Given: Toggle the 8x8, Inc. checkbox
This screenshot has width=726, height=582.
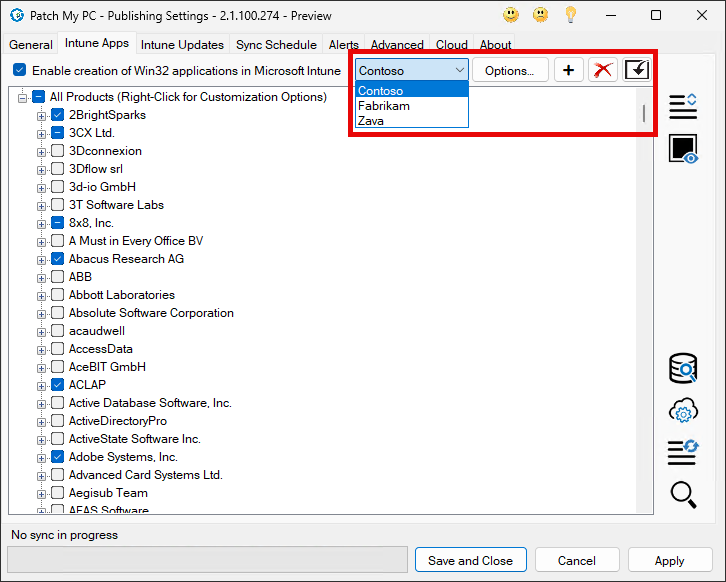Looking at the screenshot, I should pos(57,223).
